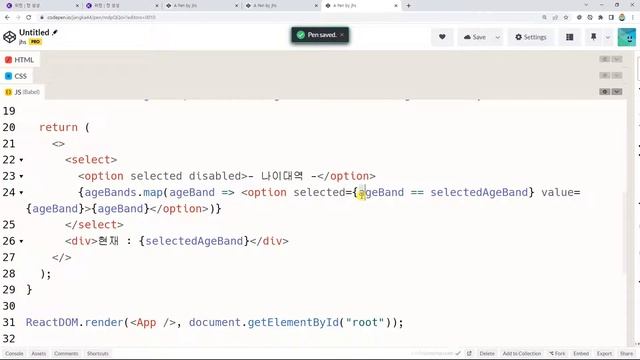Switch to the JS (Babel) editor tab
The height and width of the screenshot is (360, 640).
point(22,92)
